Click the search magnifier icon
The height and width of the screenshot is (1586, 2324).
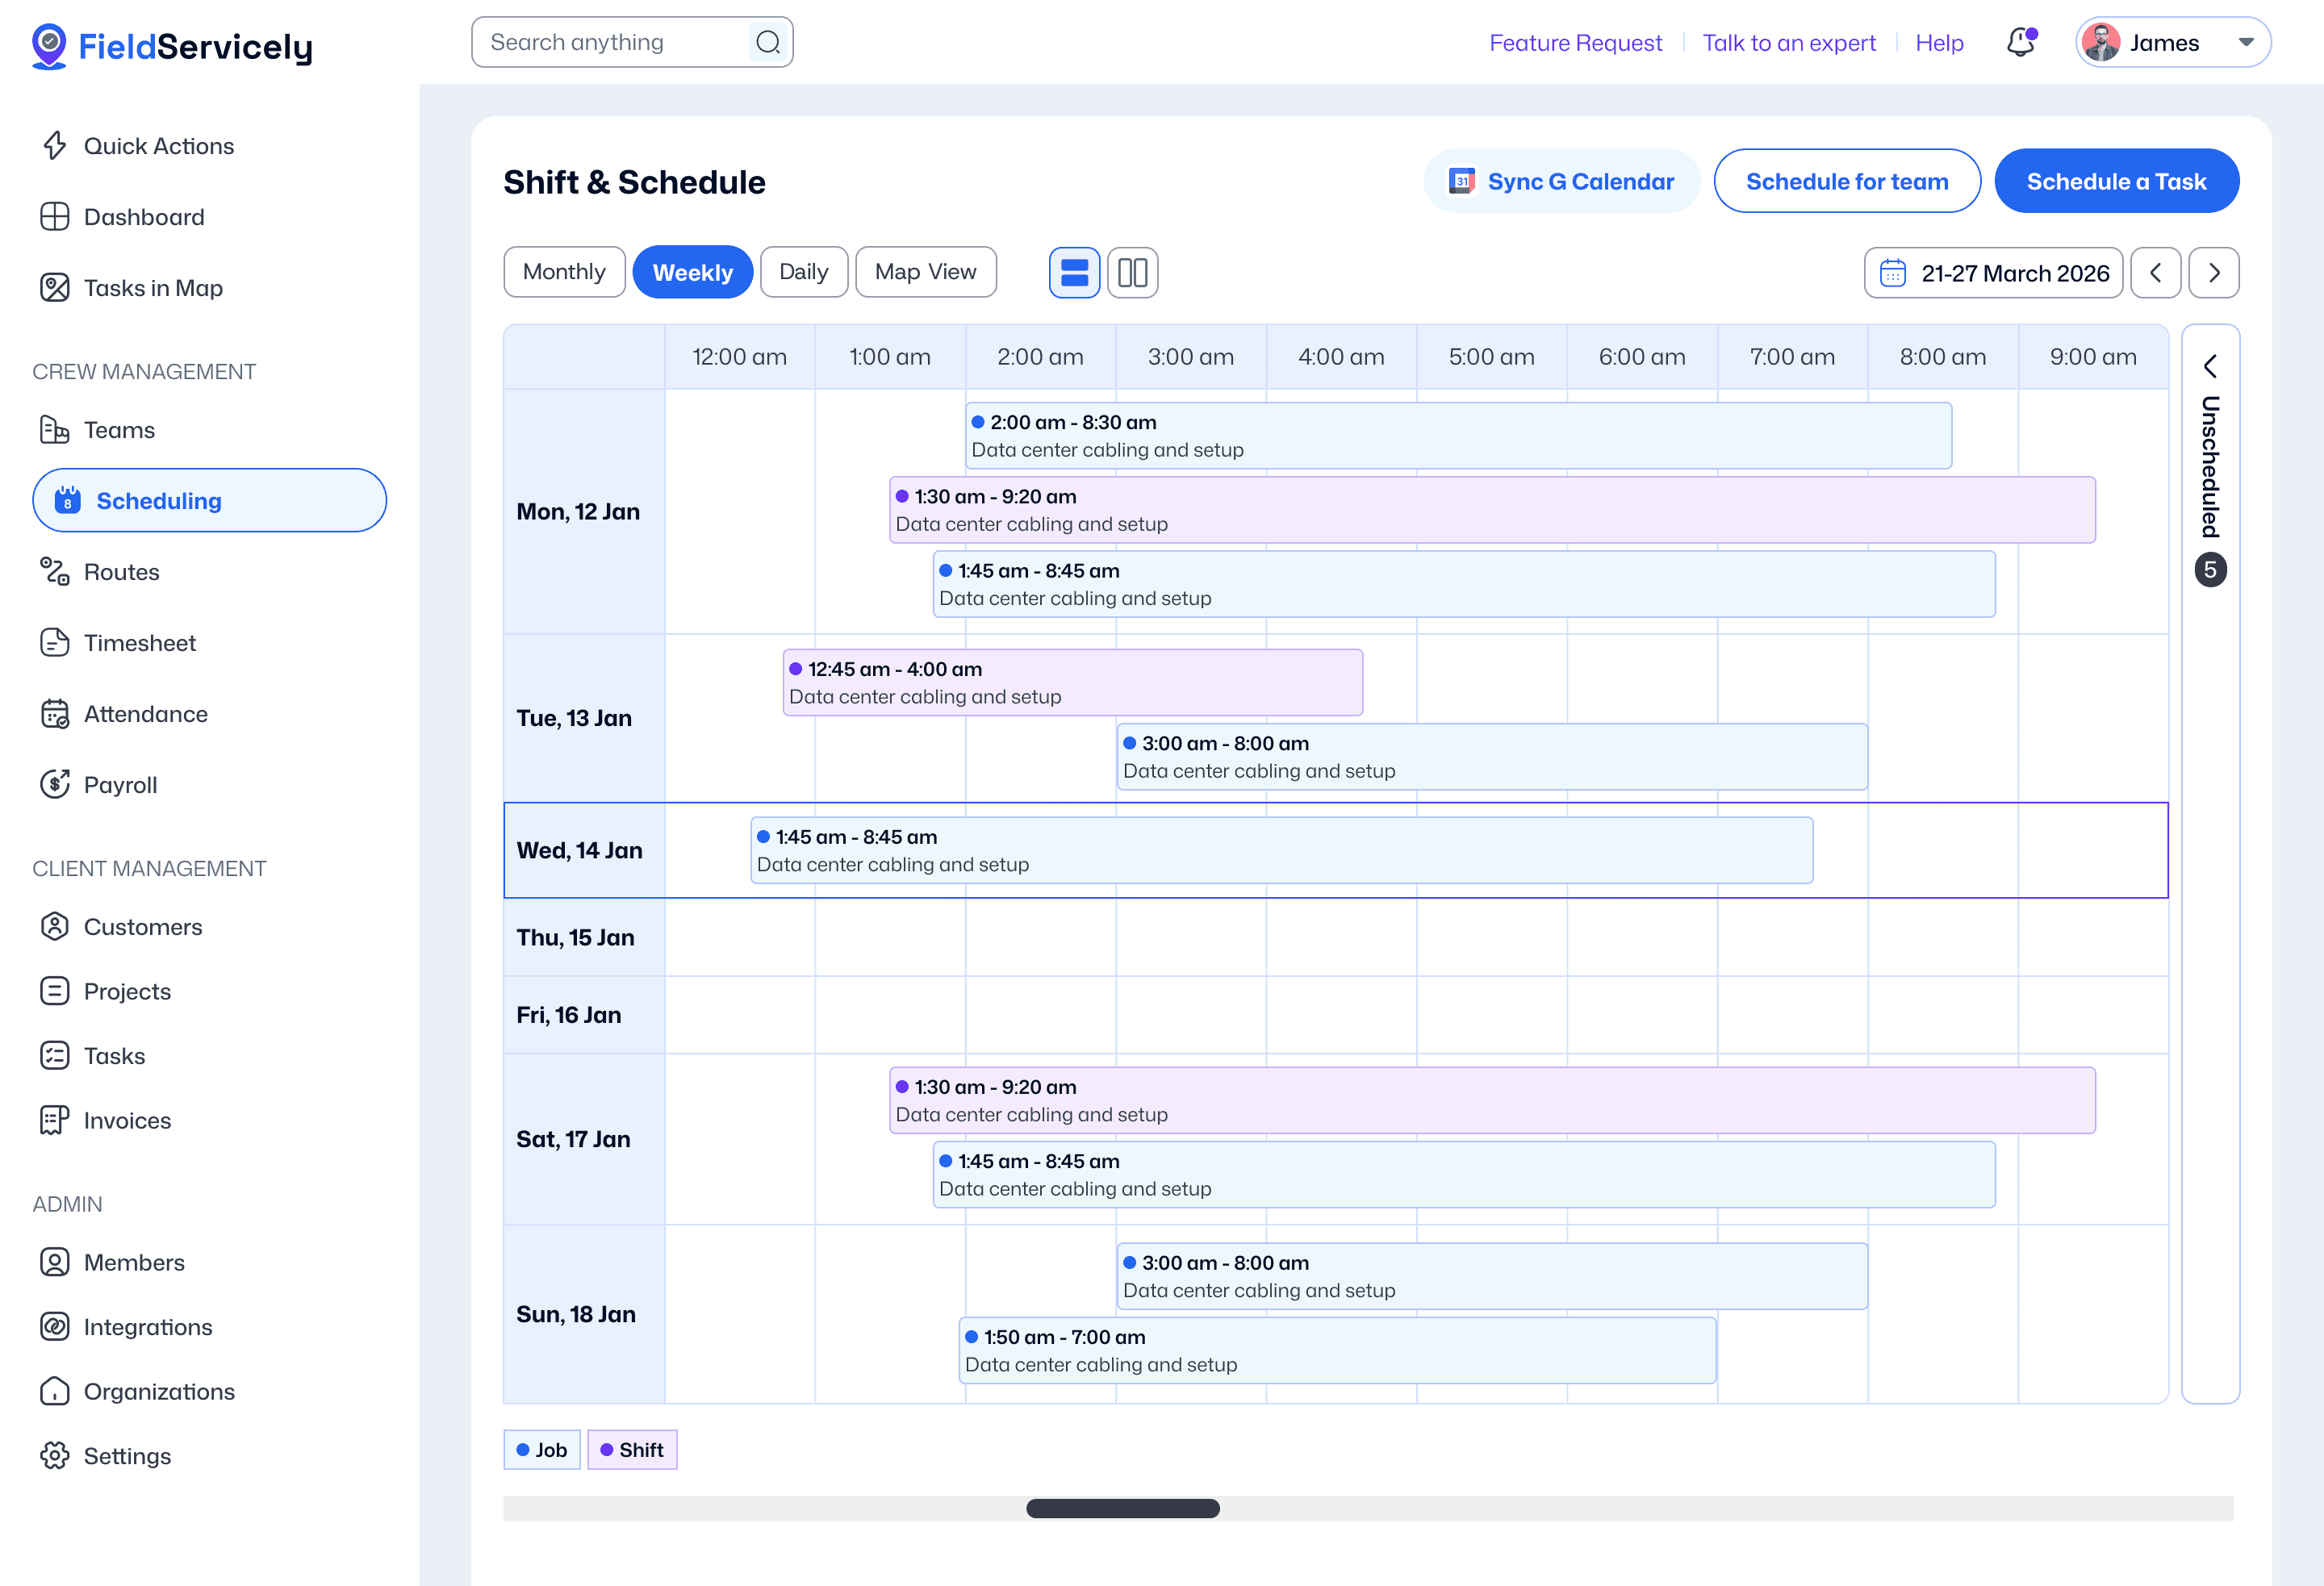768,42
